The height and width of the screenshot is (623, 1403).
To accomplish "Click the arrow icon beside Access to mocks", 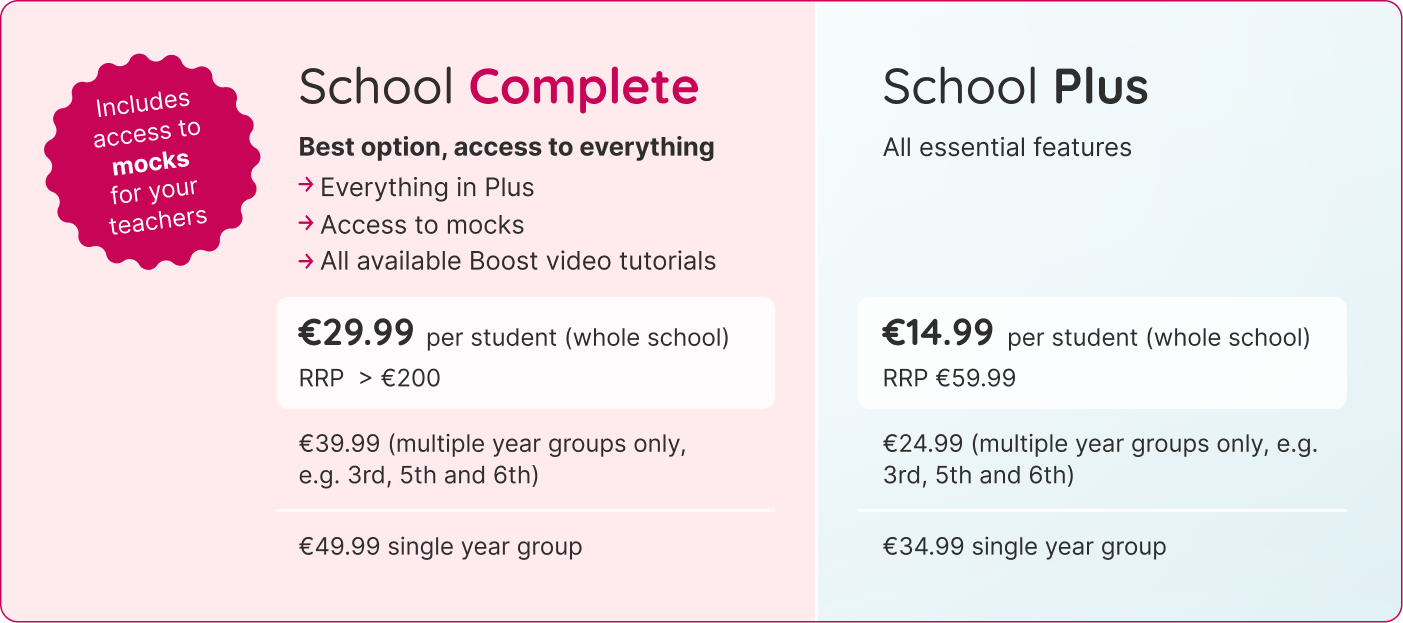I will click(x=307, y=223).
